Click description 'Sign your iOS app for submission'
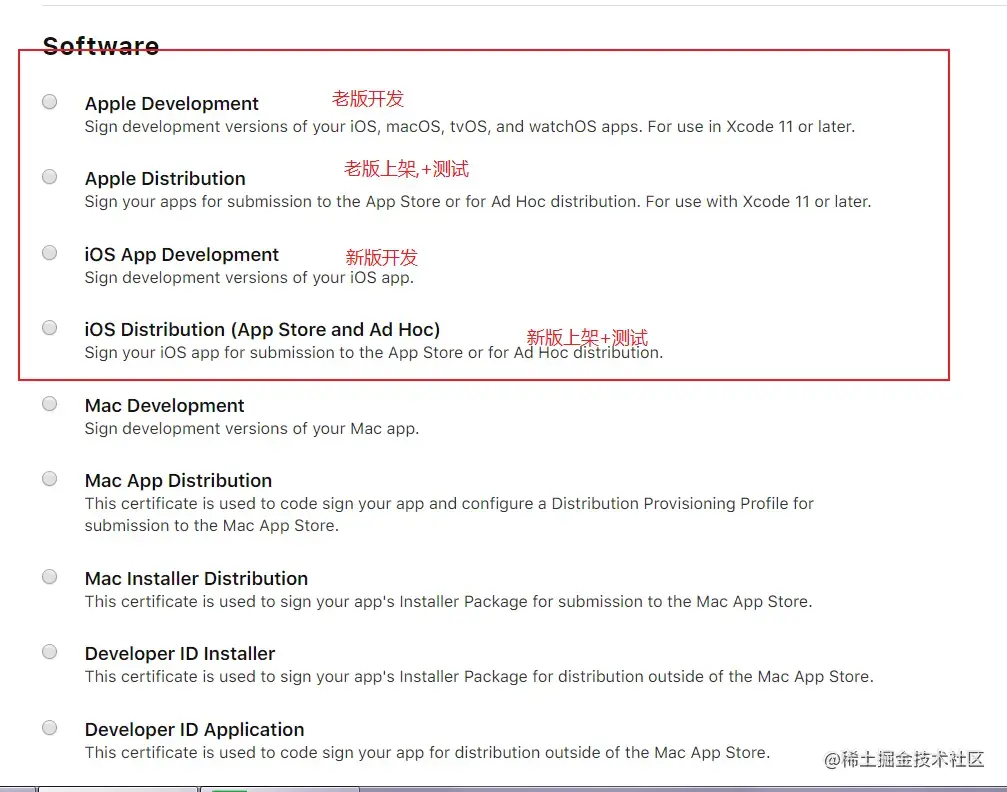Screen dimensions: 1007x792 [x=374, y=353]
